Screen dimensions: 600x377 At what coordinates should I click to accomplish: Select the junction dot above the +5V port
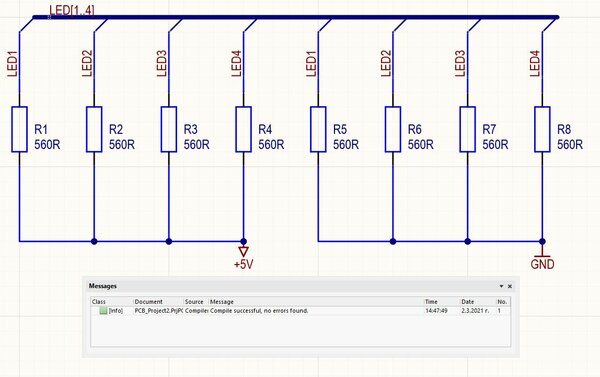coord(243,242)
